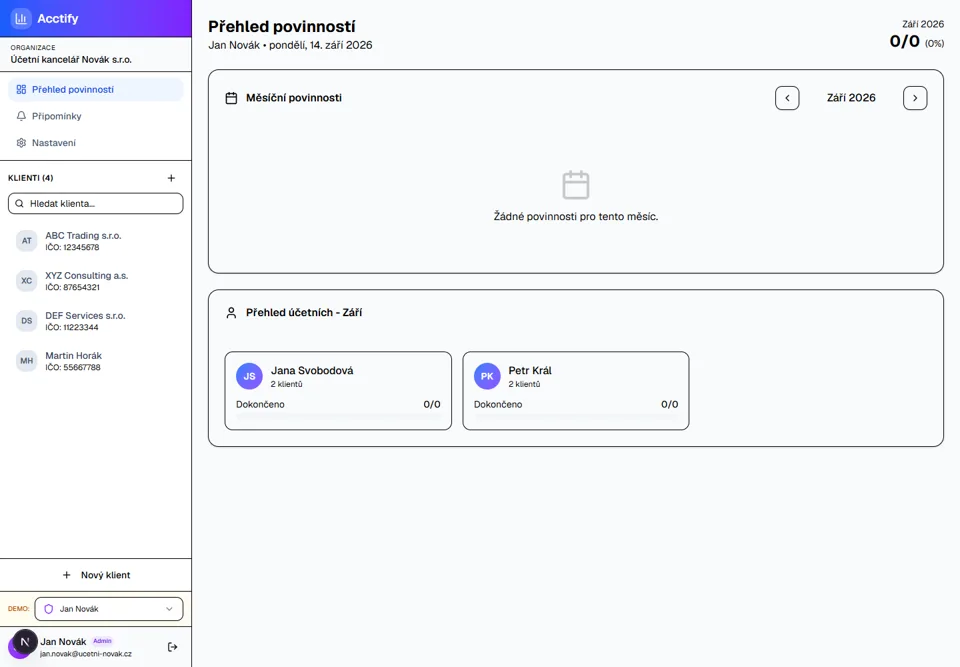Click the bell icon beside Připomínky
Viewport: 960px width, 667px height.
click(x=21, y=116)
